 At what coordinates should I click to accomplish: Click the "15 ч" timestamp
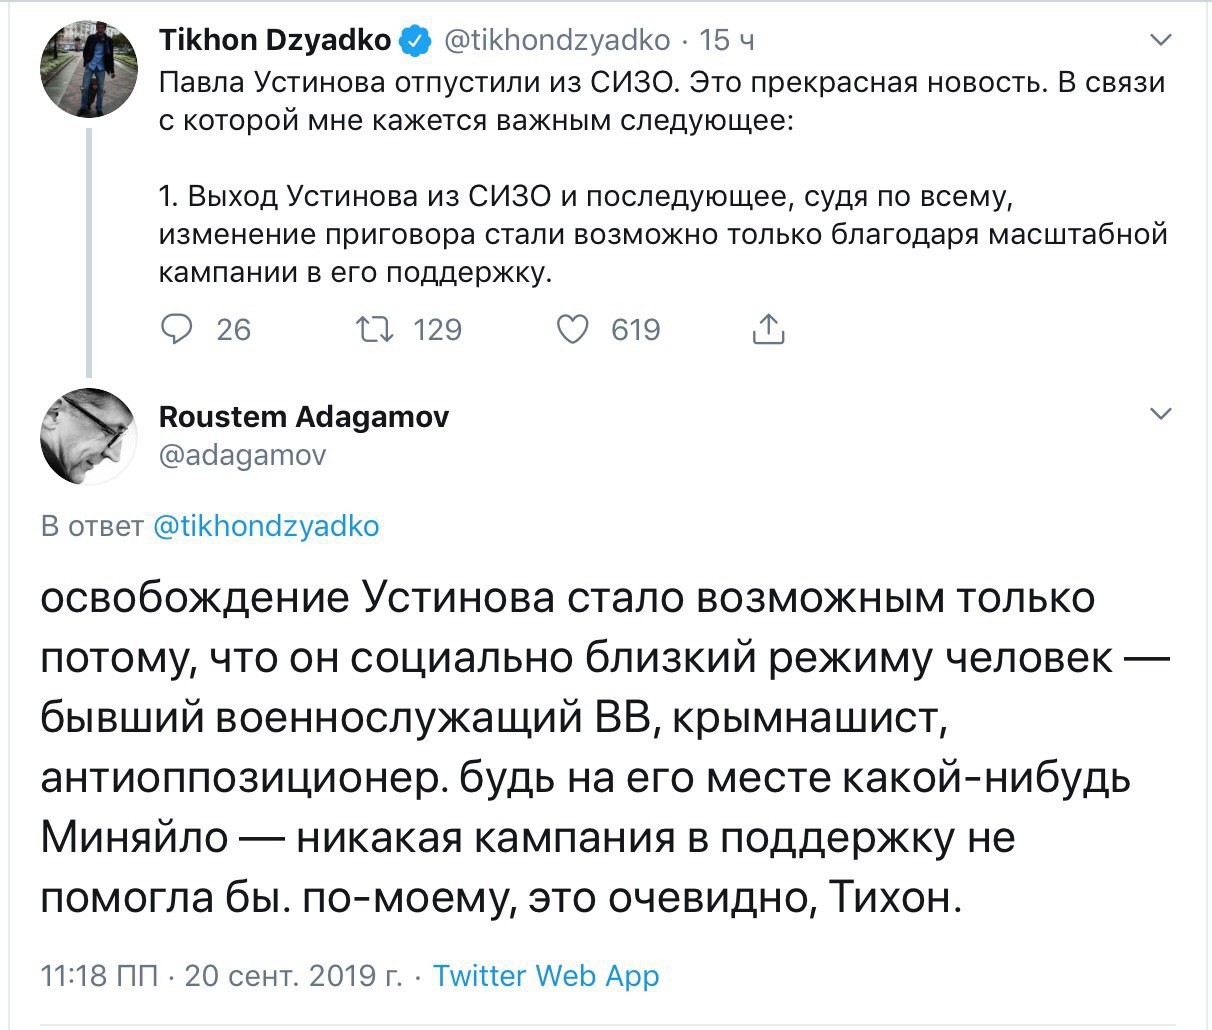pos(727,40)
